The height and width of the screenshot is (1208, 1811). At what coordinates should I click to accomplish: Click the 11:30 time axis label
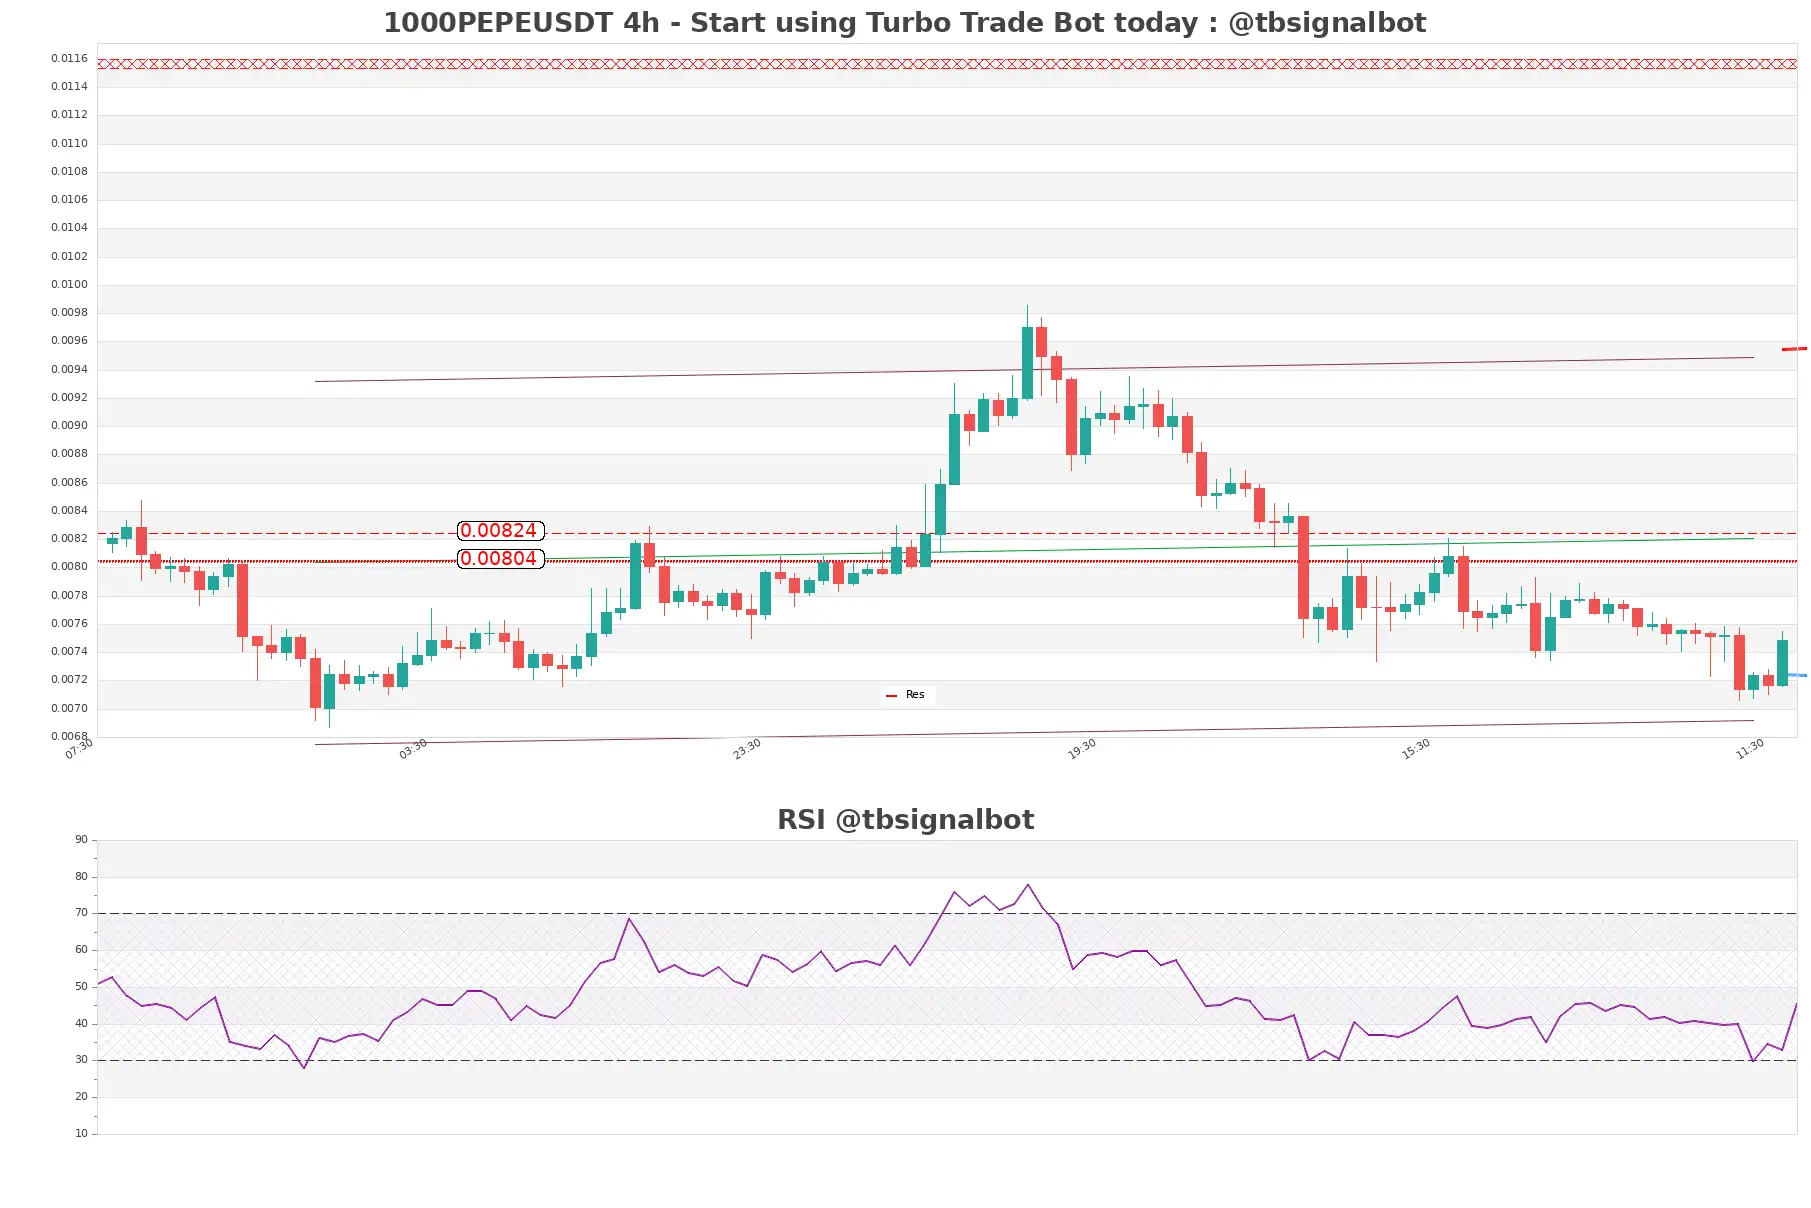point(1750,749)
